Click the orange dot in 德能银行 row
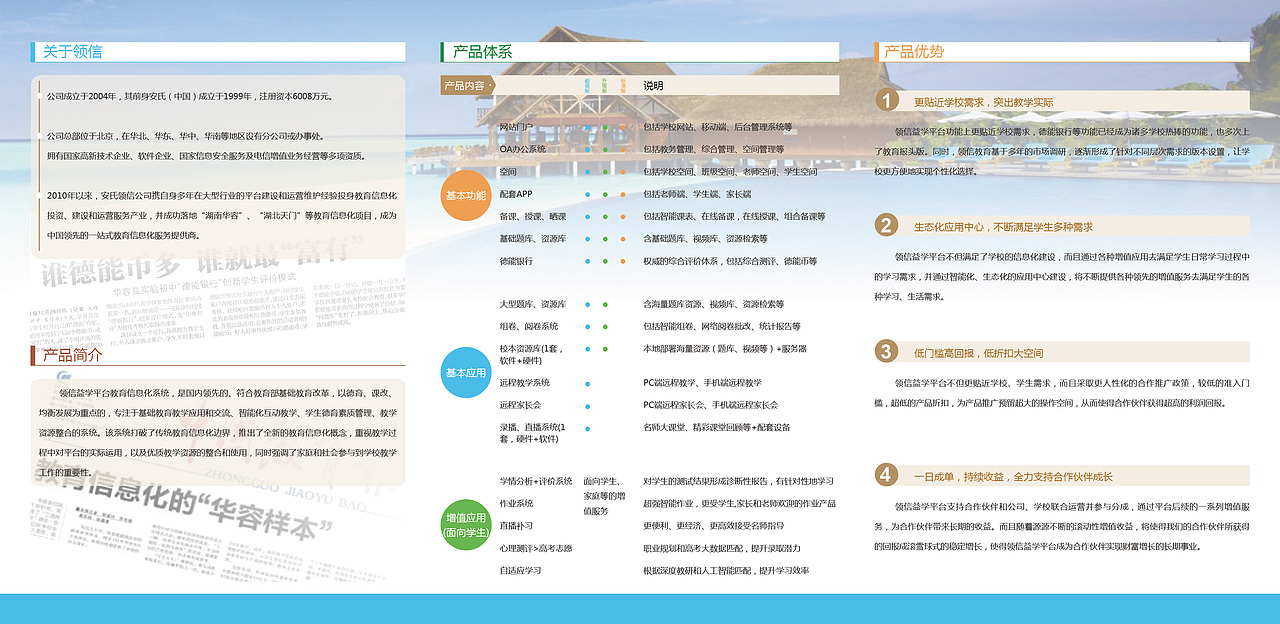The width and height of the screenshot is (1280, 624). click(x=623, y=261)
